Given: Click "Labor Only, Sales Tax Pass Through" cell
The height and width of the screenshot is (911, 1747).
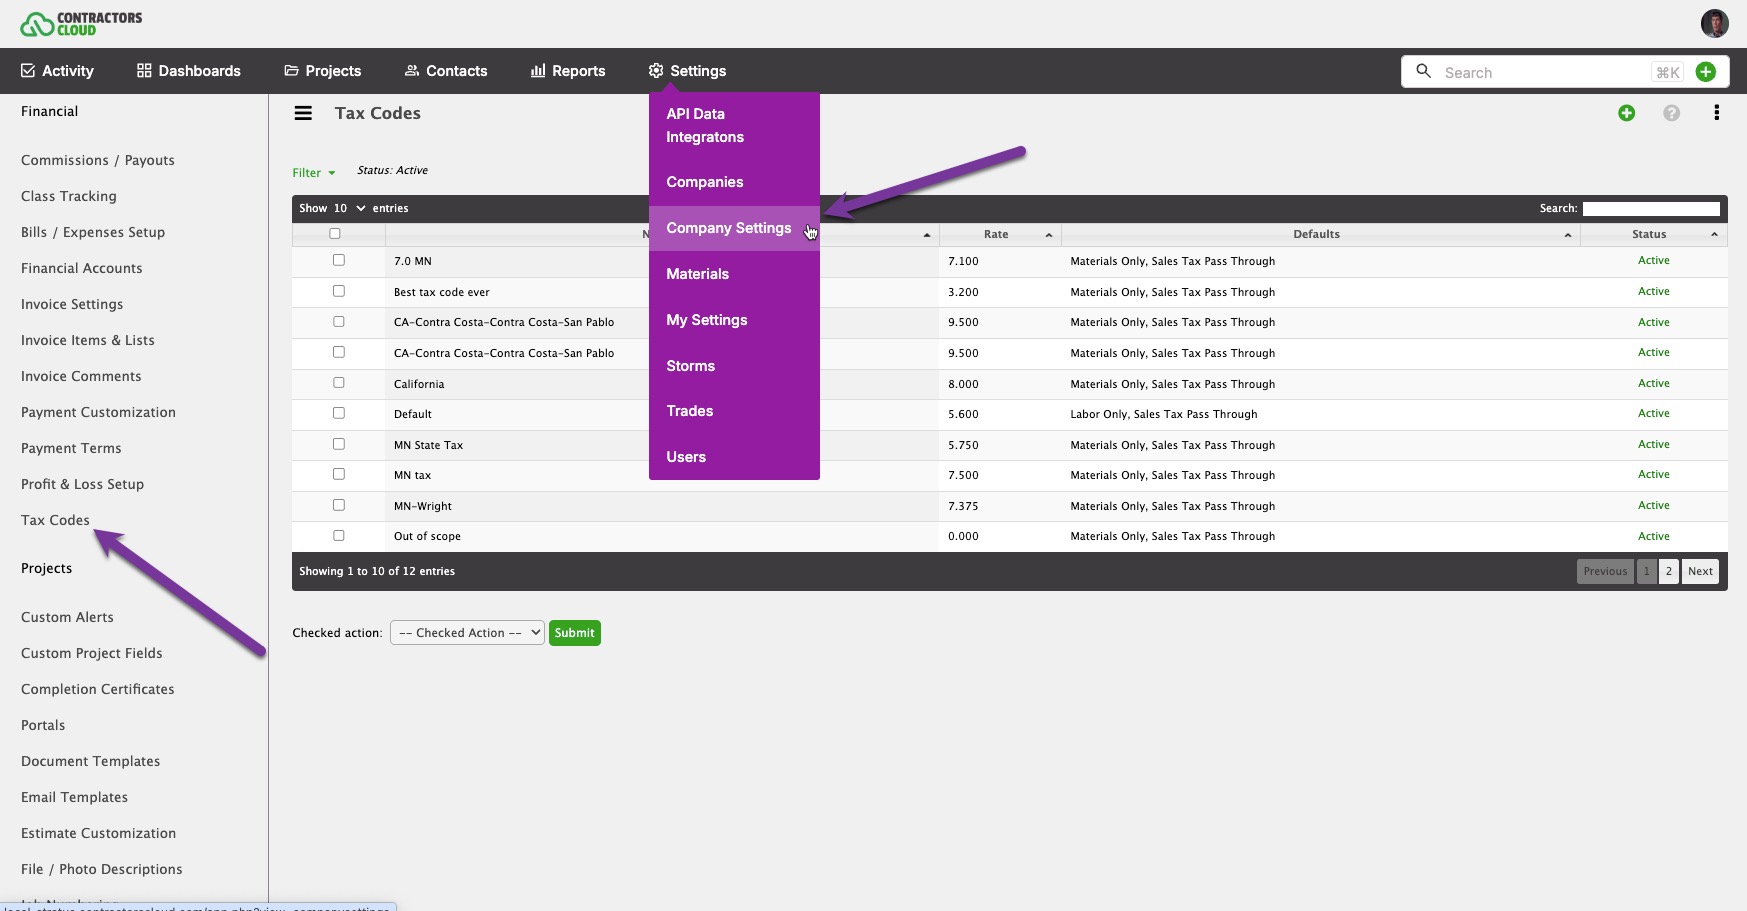Looking at the screenshot, I should pyautogui.click(x=1164, y=414).
